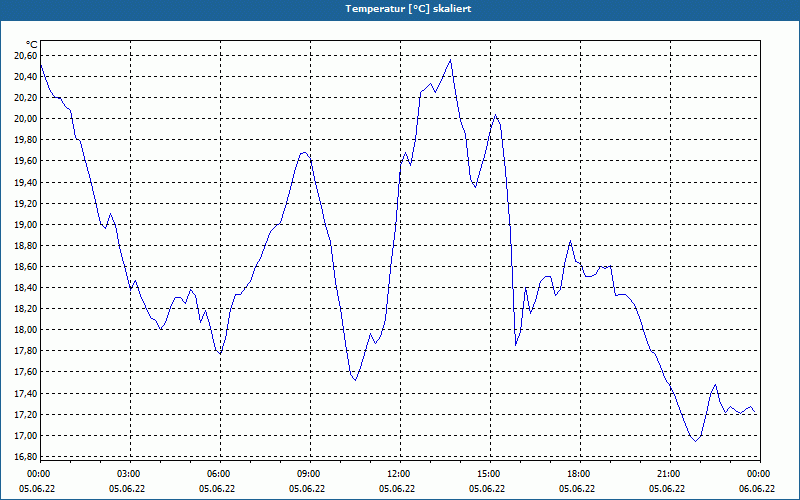Pick the 19,60 temperature axis label
800x500 pixels.
[x=25, y=161]
